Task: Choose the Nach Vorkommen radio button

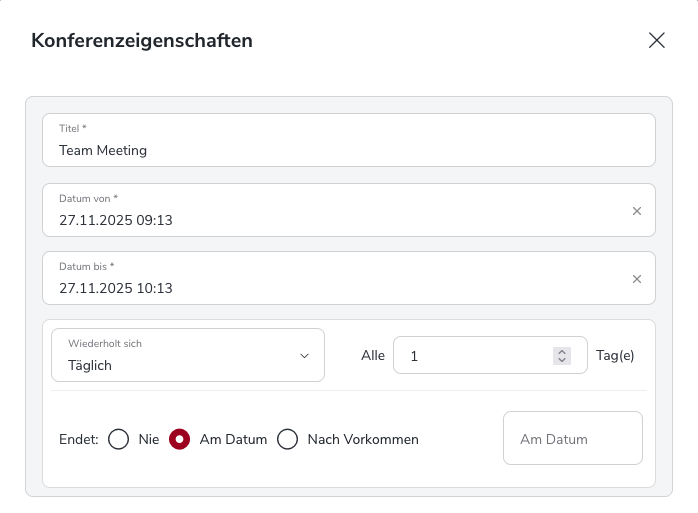Action: pyautogui.click(x=288, y=439)
